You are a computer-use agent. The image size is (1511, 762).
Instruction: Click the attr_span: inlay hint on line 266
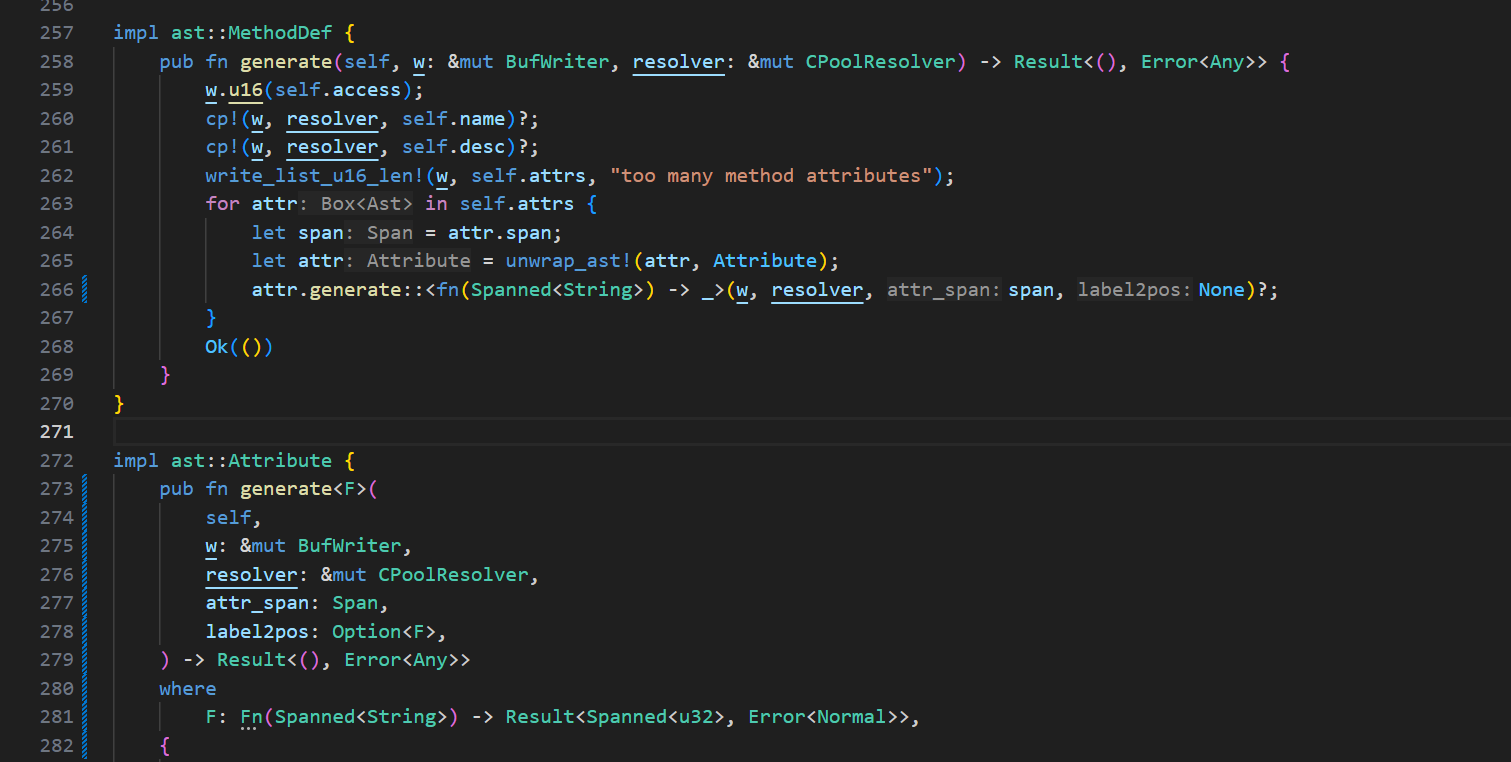coord(943,290)
